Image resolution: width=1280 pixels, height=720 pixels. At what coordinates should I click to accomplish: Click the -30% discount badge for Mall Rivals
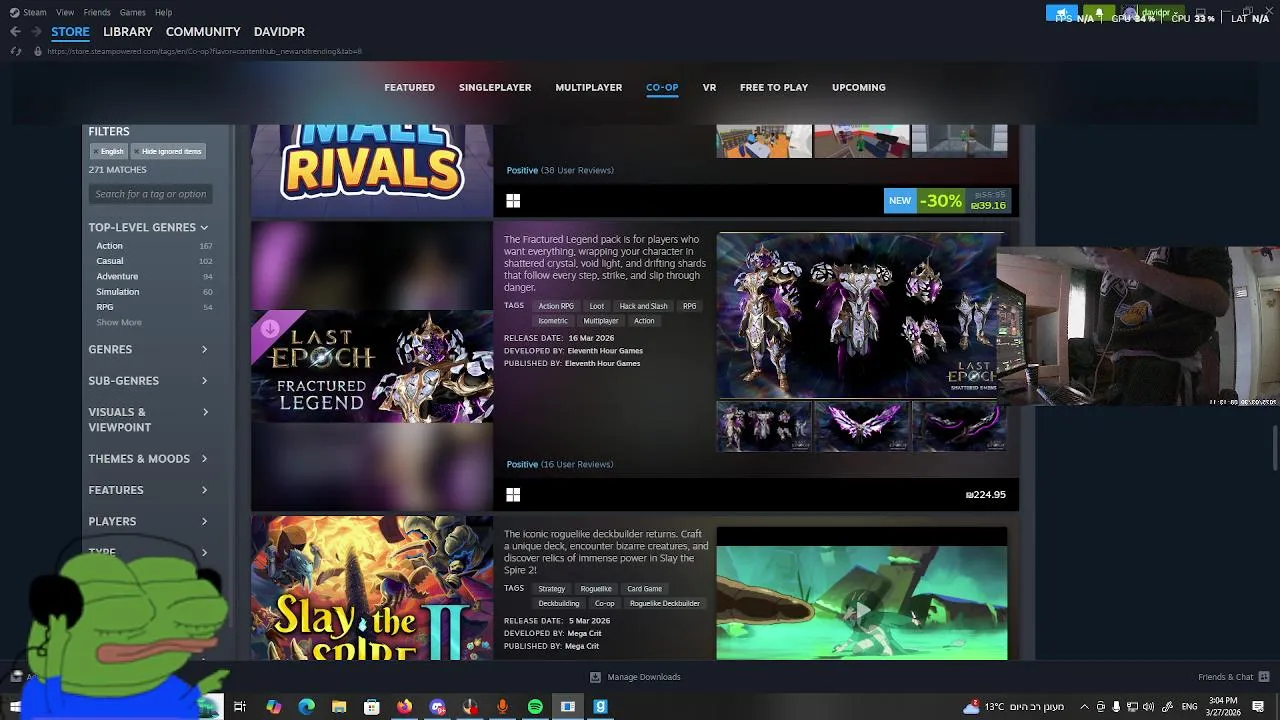pos(941,201)
